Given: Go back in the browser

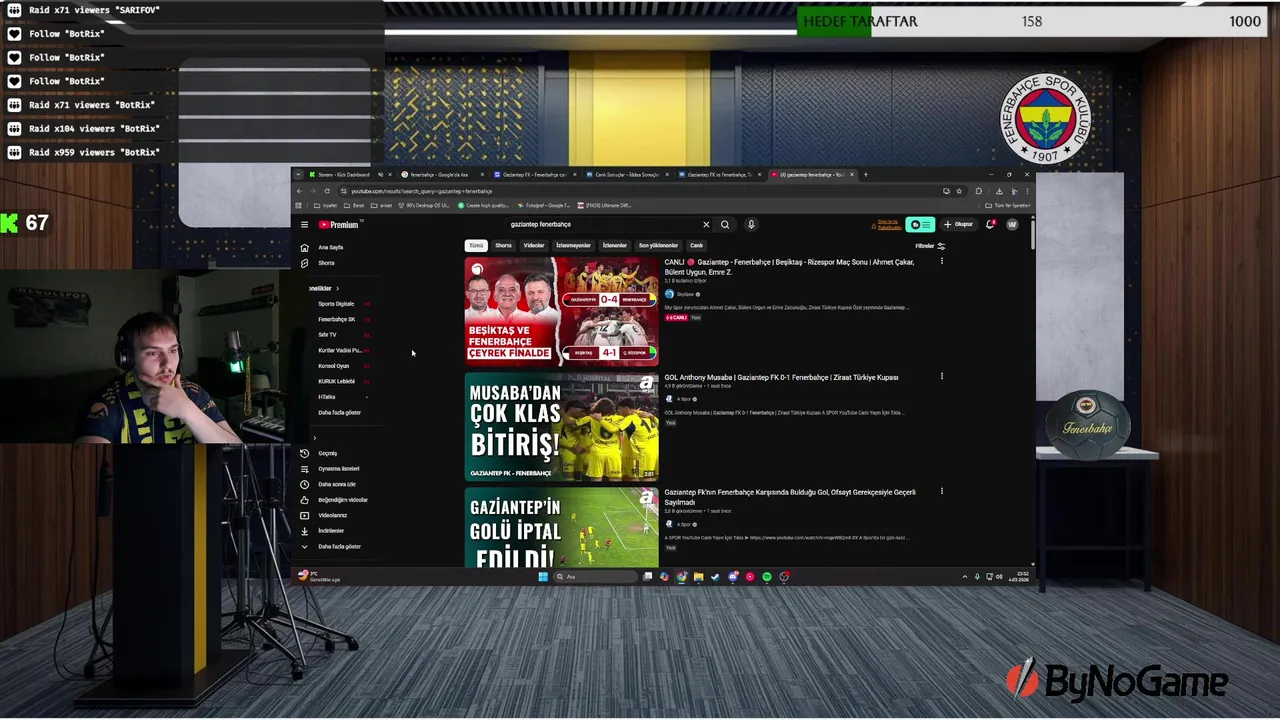Looking at the screenshot, I should pos(299,191).
